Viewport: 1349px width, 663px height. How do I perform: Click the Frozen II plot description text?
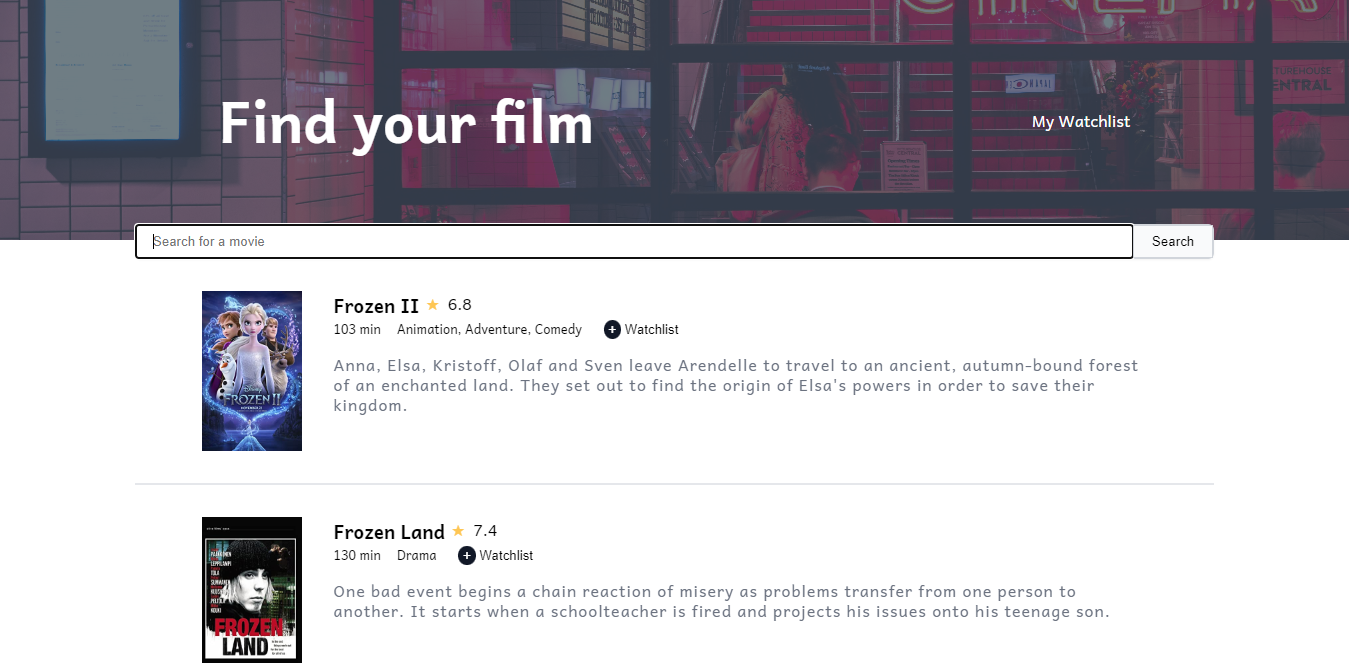pos(736,386)
